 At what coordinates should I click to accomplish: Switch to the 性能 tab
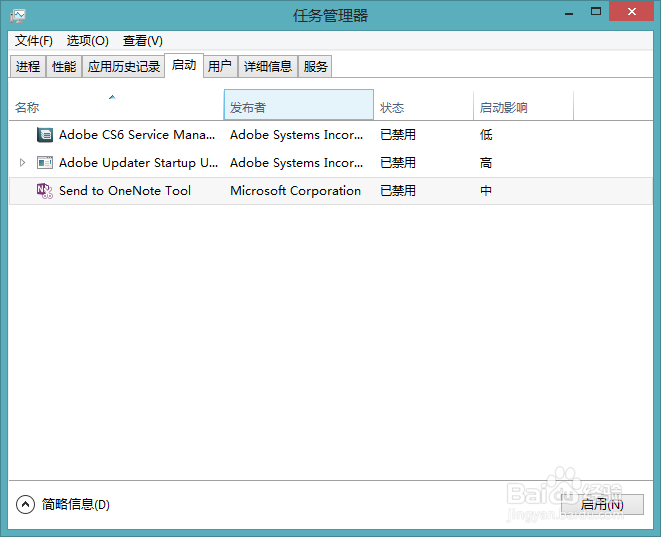pos(64,67)
